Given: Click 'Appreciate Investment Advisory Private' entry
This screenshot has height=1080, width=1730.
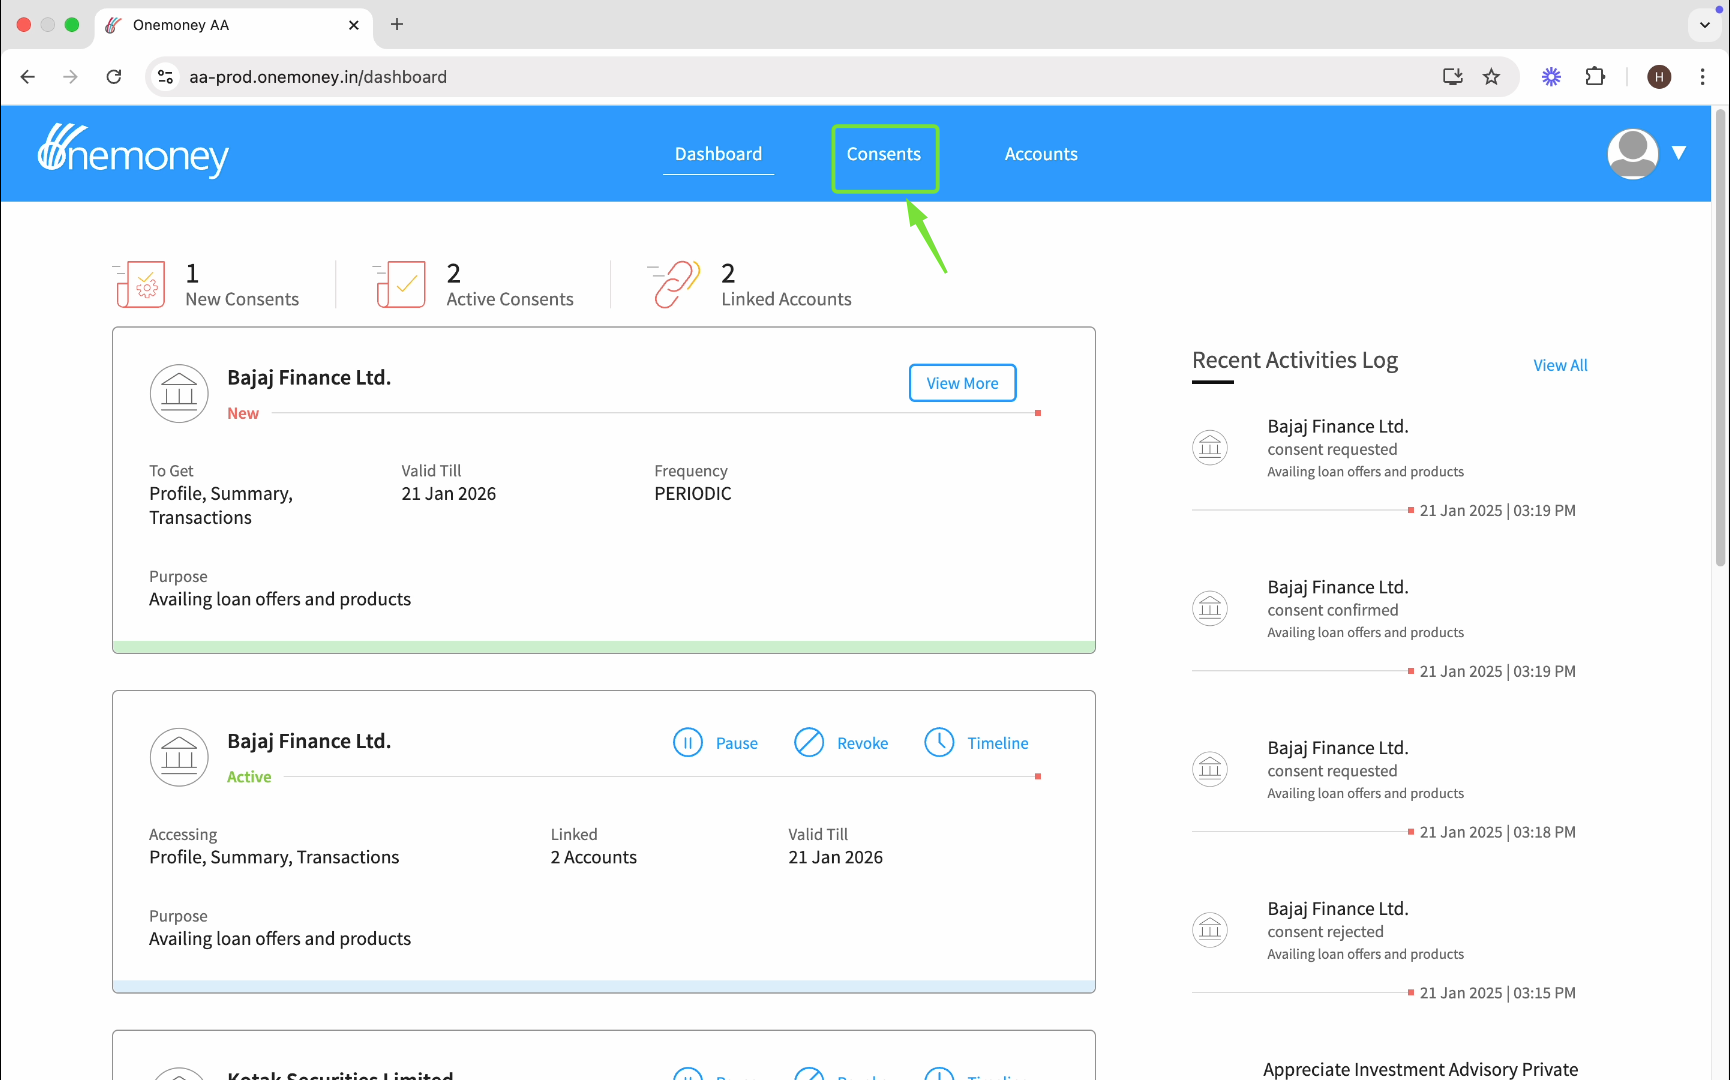Looking at the screenshot, I should pyautogui.click(x=1420, y=1069).
